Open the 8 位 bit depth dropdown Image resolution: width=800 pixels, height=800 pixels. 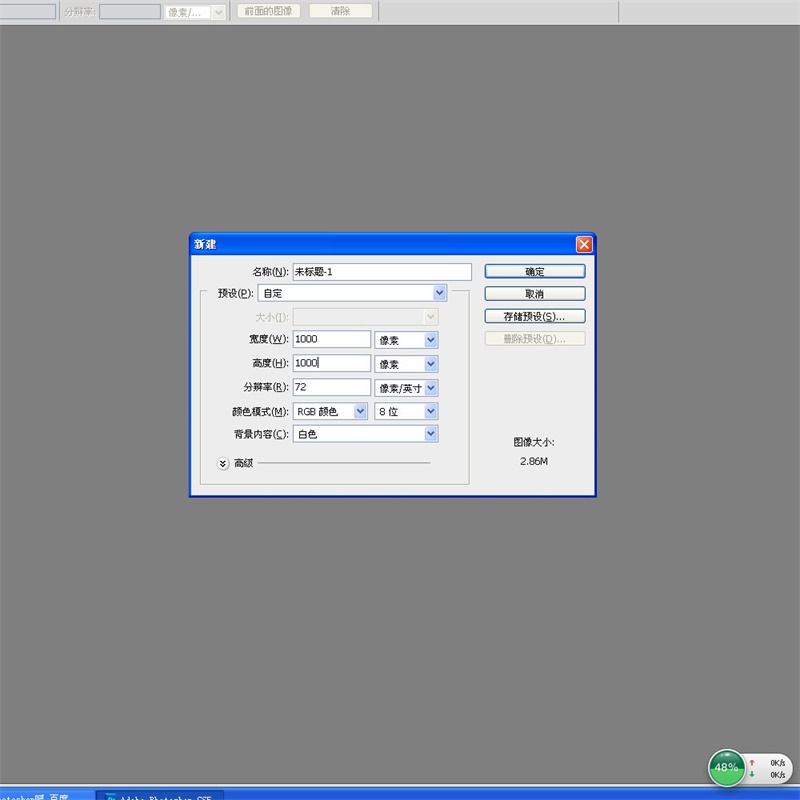(x=431, y=411)
